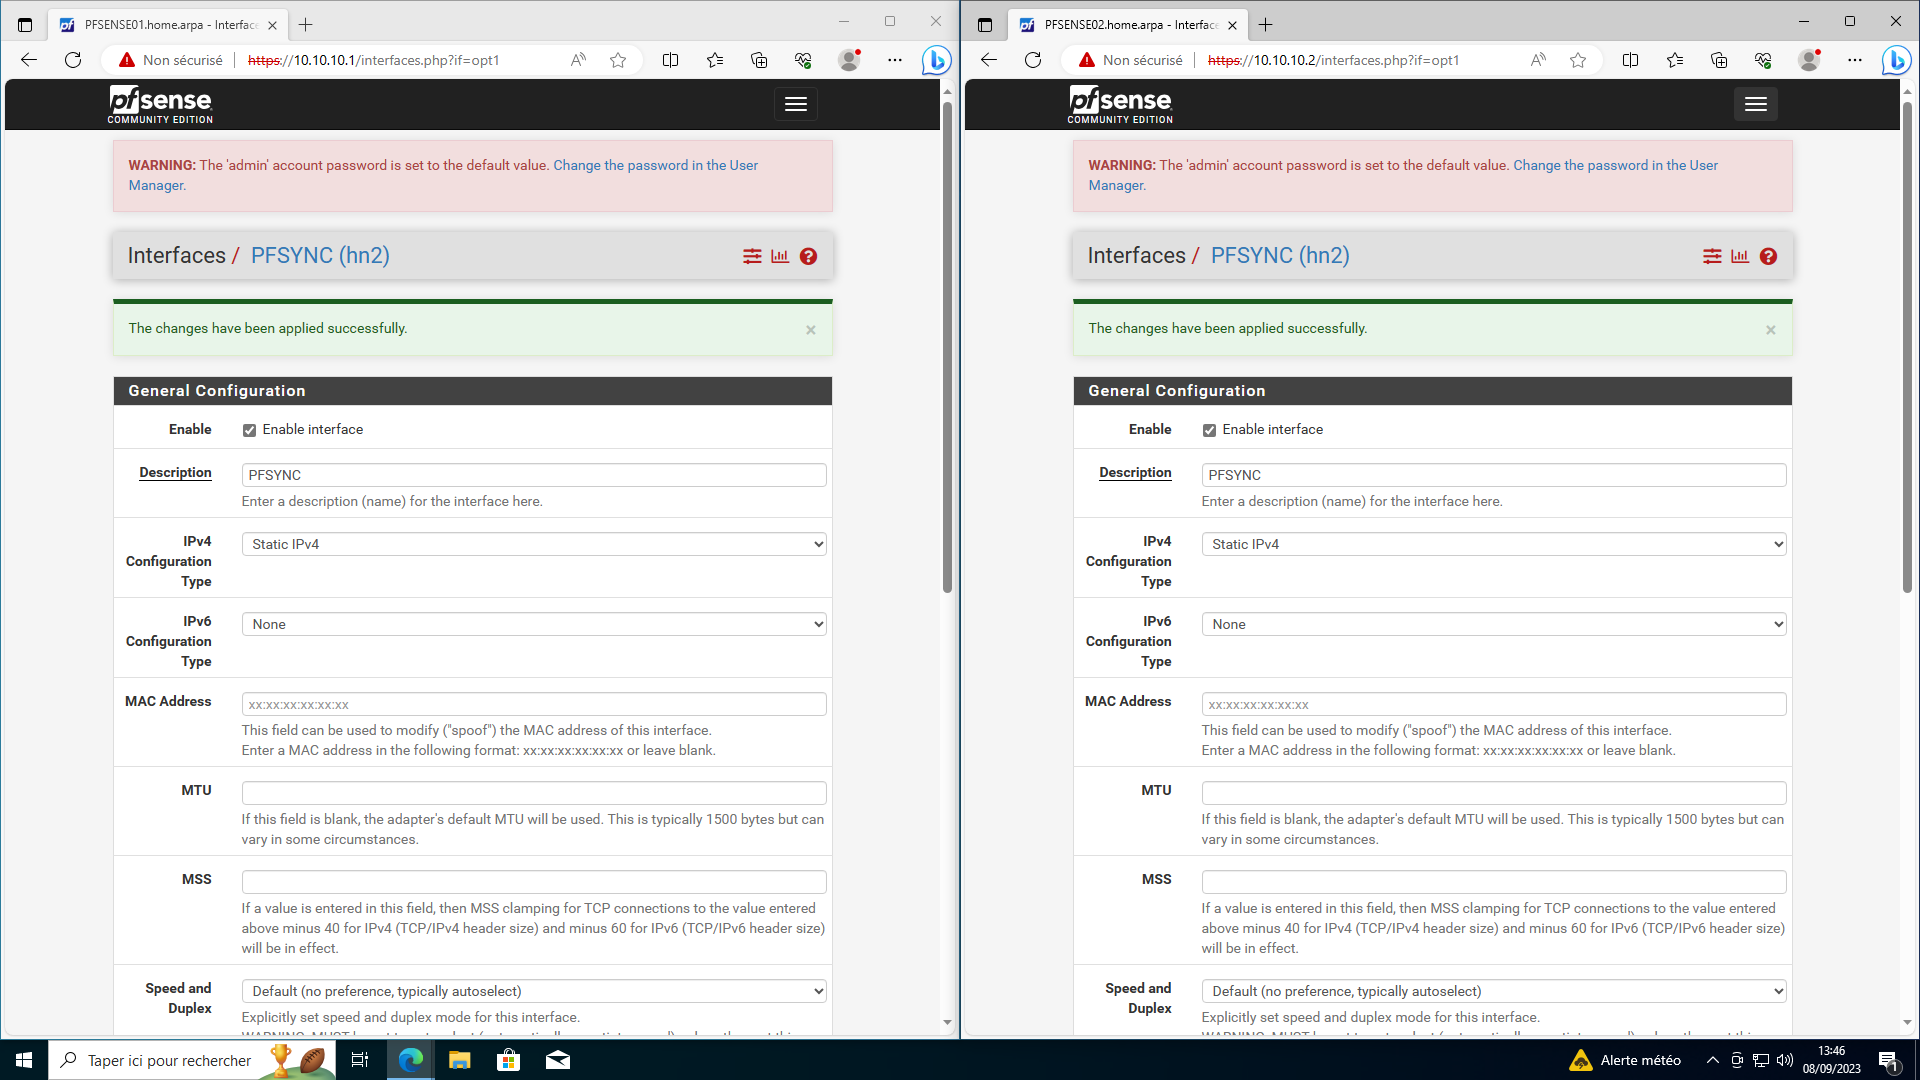Expand IPv6 Configuration Type dropdown on PFSENSE02
1920x1080 pixels.
(1493, 624)
